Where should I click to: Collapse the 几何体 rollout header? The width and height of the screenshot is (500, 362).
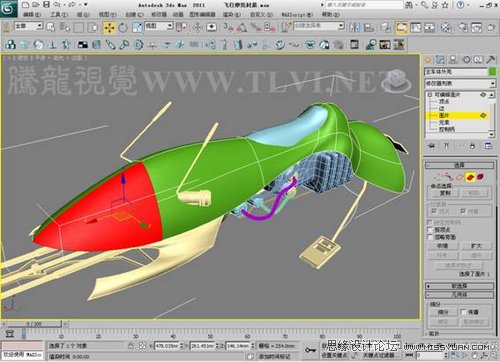pos(459,295)
